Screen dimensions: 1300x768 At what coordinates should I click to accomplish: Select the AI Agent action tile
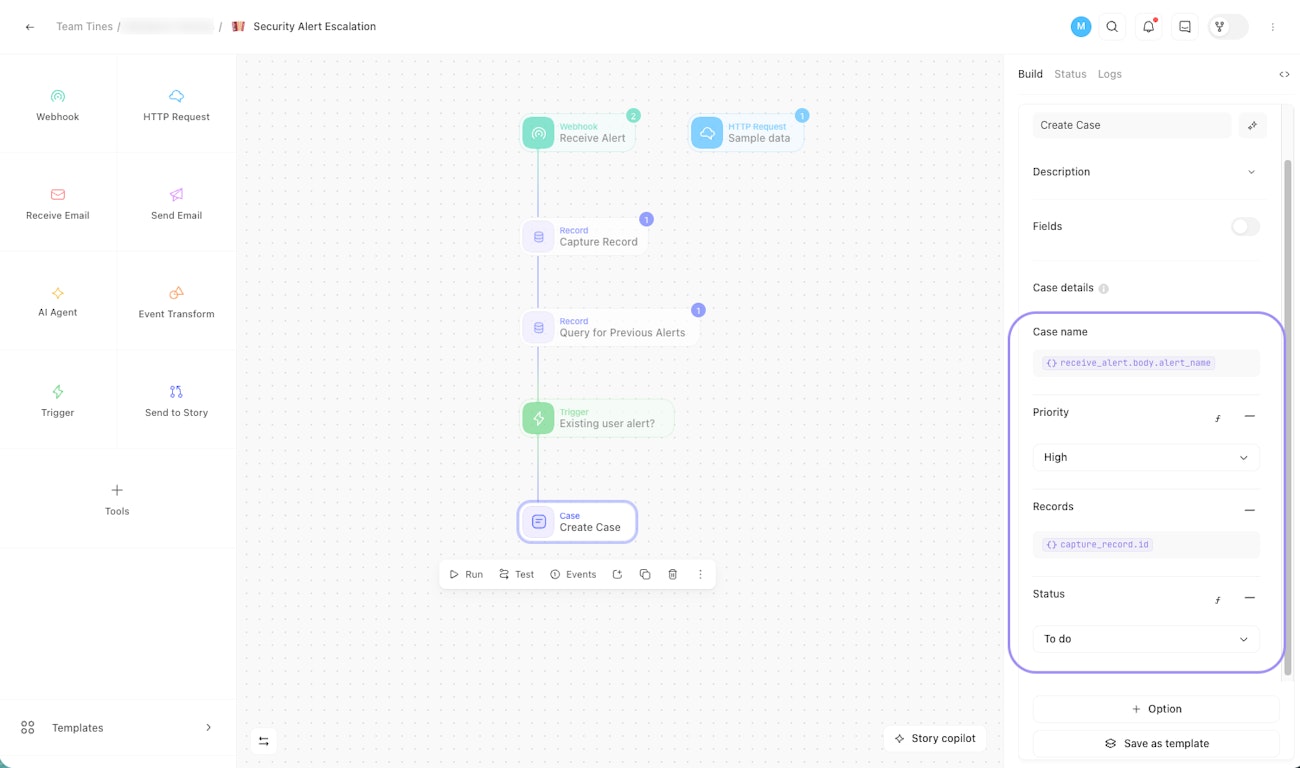[58, 301]
